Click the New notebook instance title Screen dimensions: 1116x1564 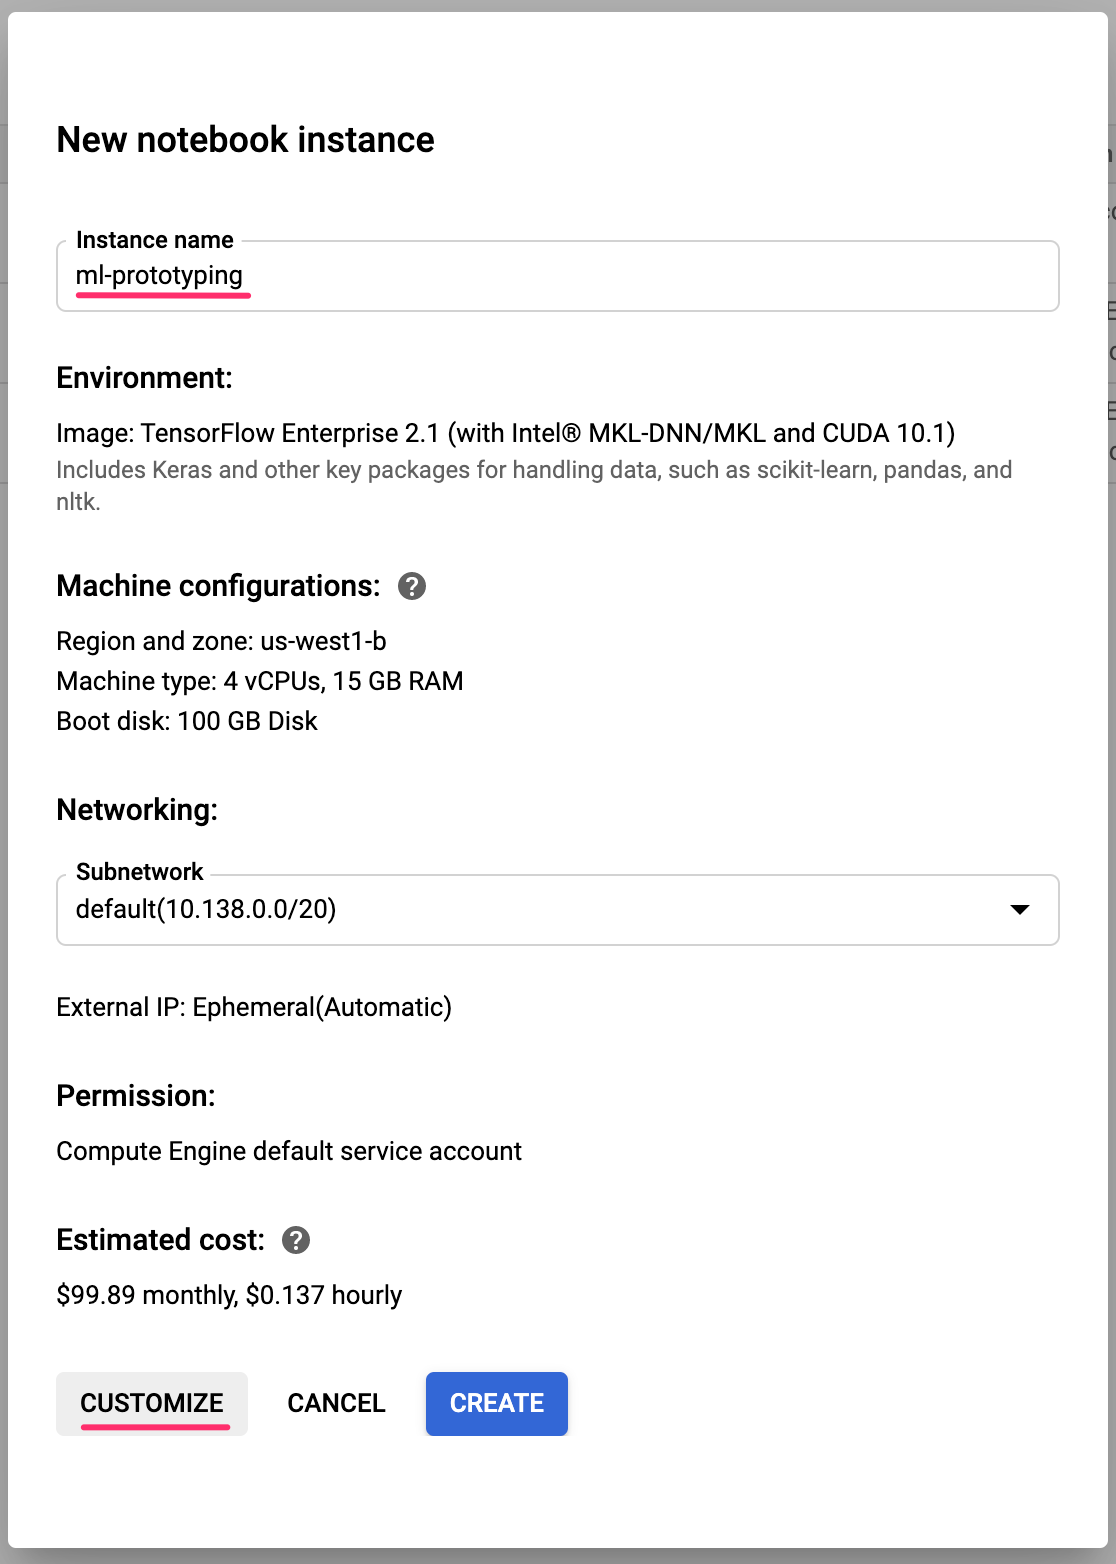(x=245, y=140)
